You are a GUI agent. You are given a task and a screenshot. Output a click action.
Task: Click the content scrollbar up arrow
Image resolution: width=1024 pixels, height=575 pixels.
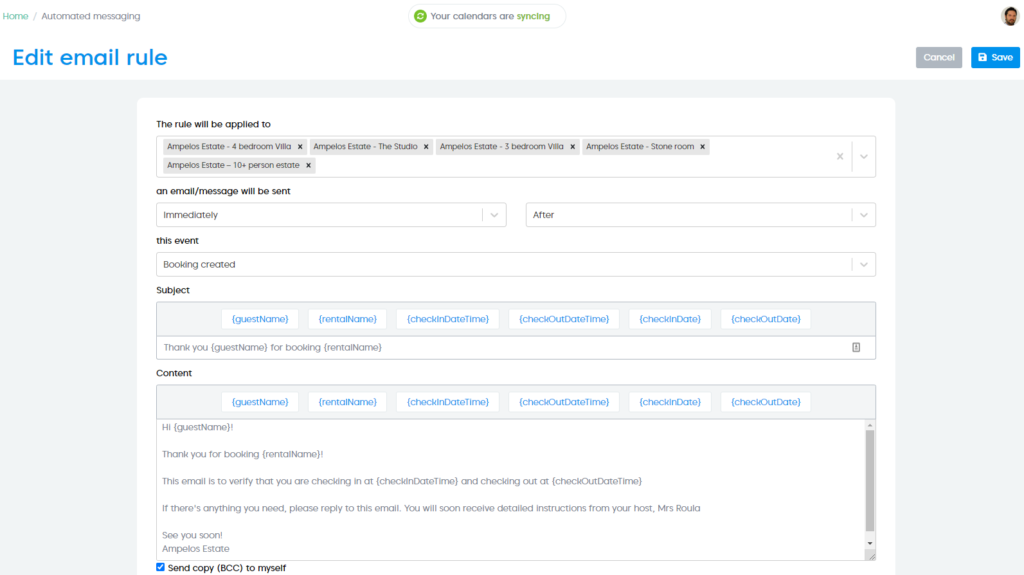coord(870,425)
